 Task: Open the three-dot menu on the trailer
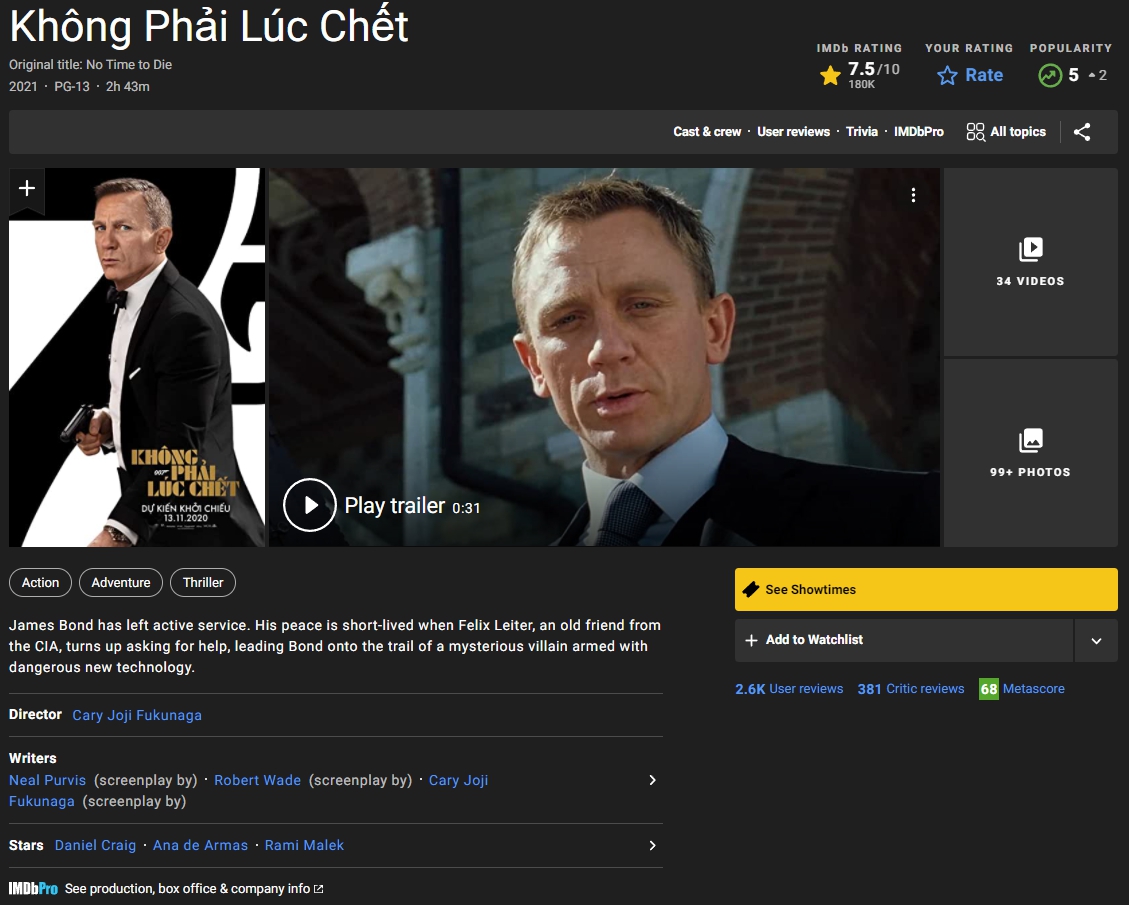[913, 195]
